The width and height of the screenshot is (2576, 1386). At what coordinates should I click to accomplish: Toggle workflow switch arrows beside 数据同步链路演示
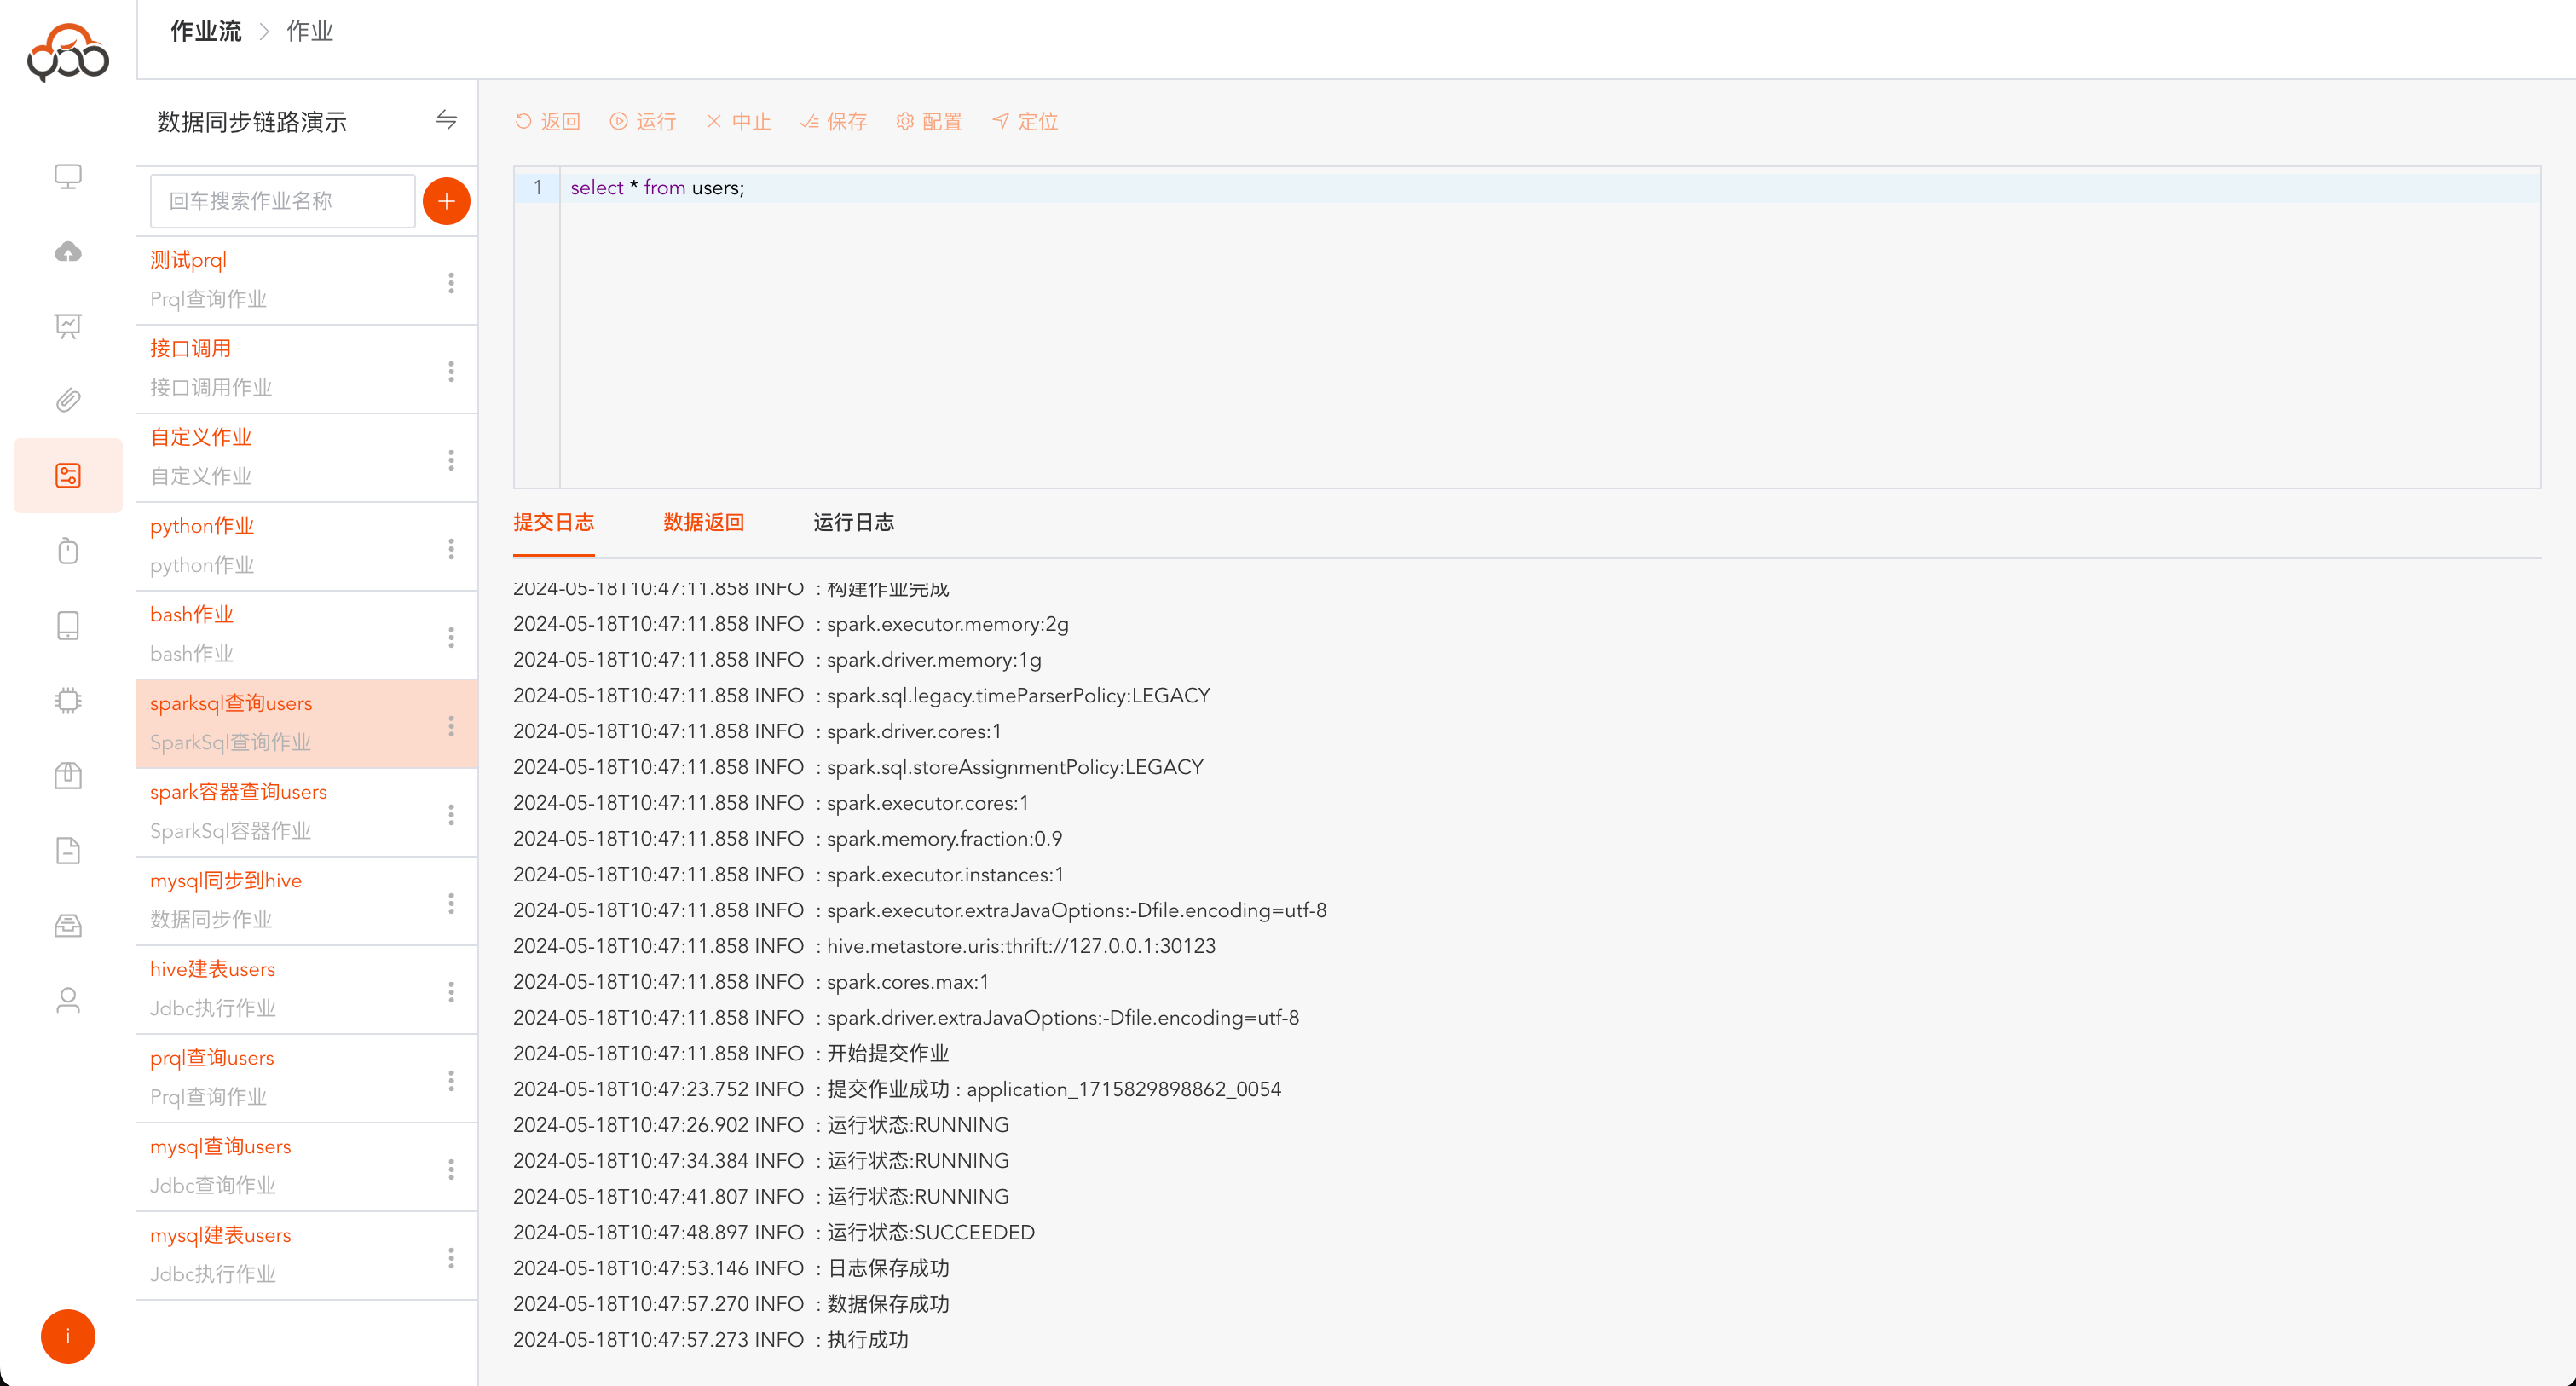pyautogui.click(x=446, y=121)
